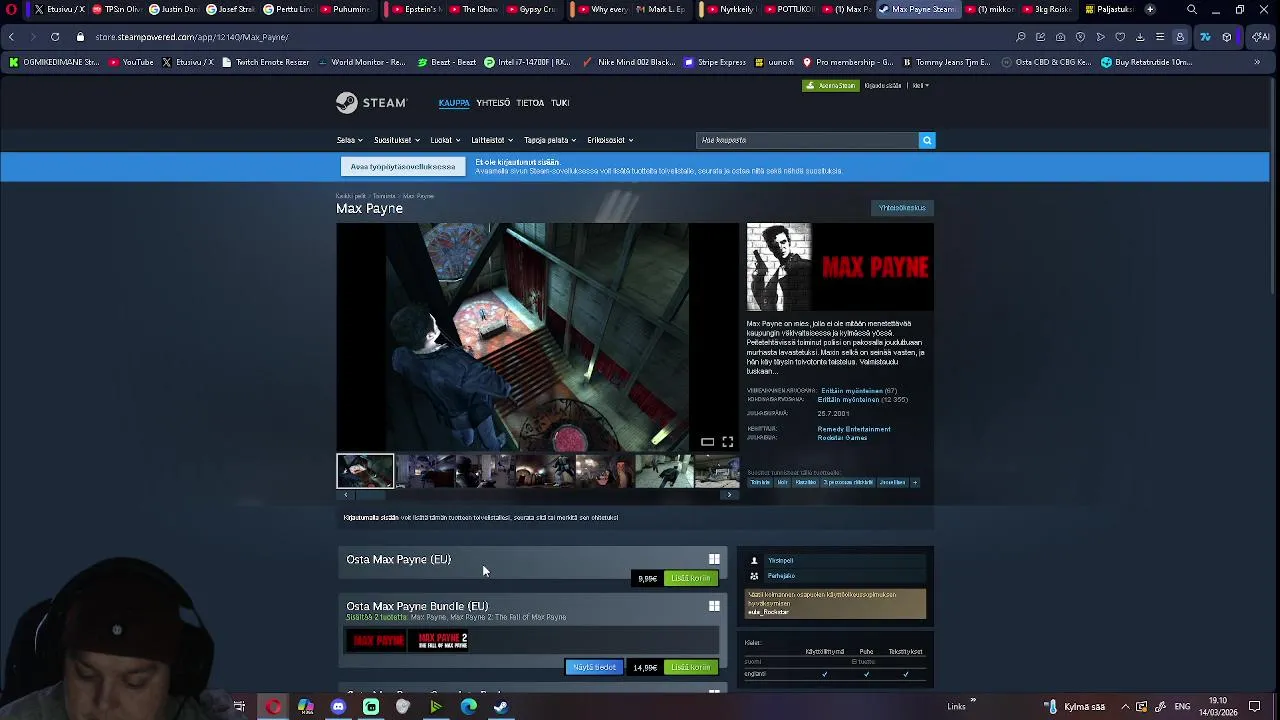
Task: Click the left arrow of screenshot strip
Action: click(x=346, y=495)
